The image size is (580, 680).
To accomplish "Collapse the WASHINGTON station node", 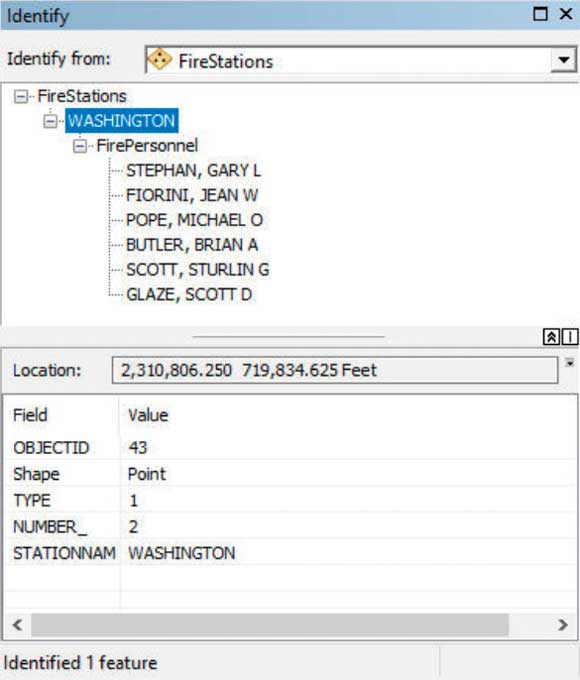I will (50, 121).
